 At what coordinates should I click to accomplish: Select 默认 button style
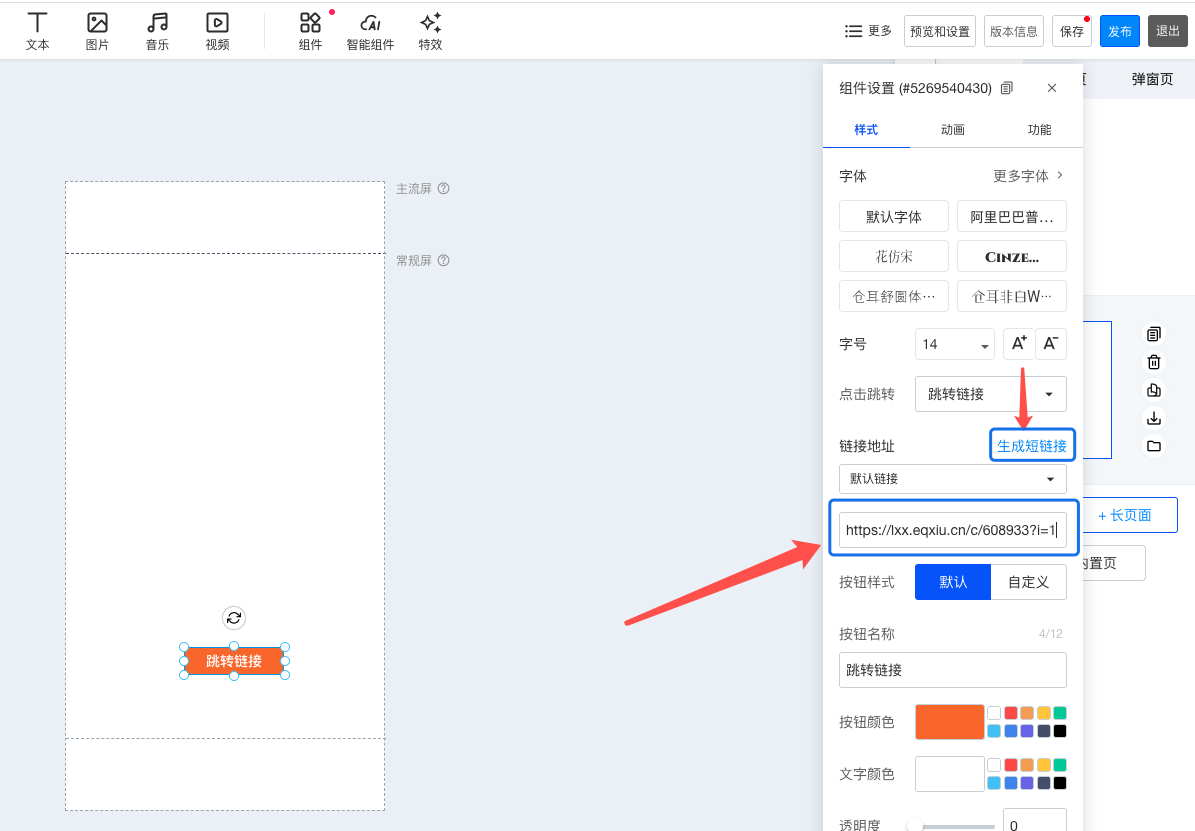pos(953,582)
